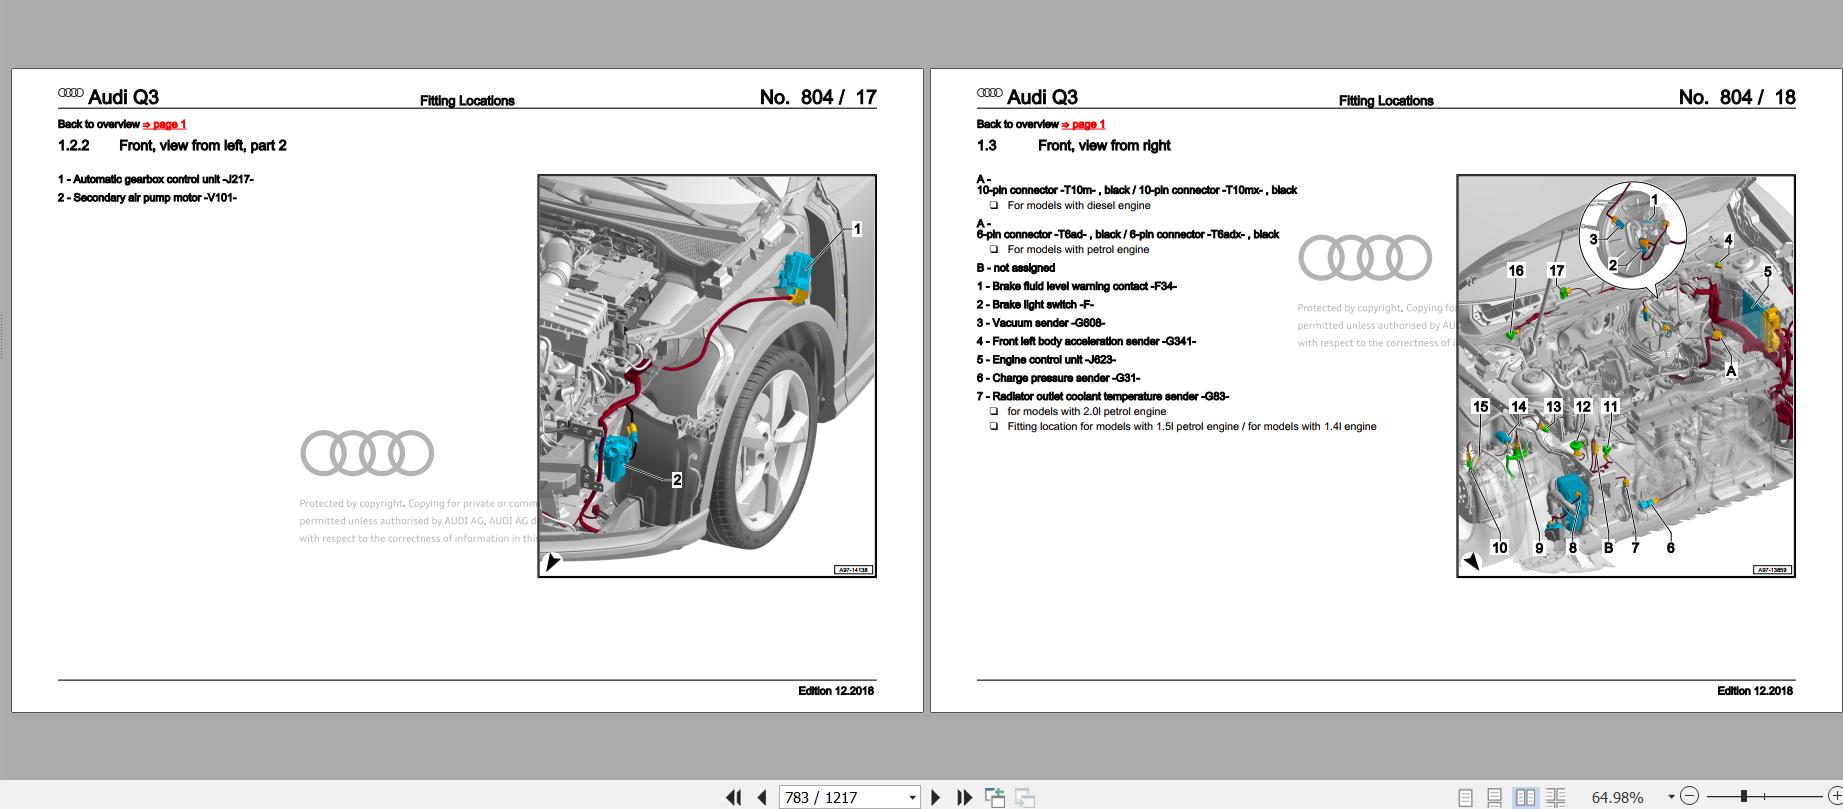Viewport: 1843px width, 809px height.
Task: Click the zoom slider handle
Action: coord(1743,796)
